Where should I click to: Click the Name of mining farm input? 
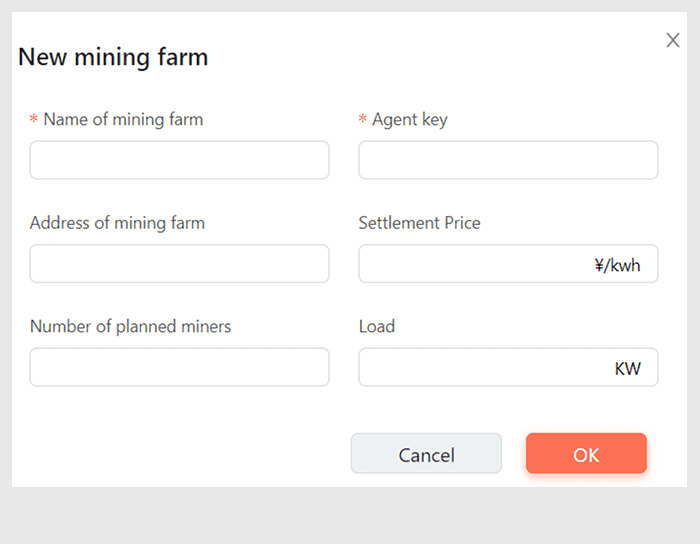[179, 160]
